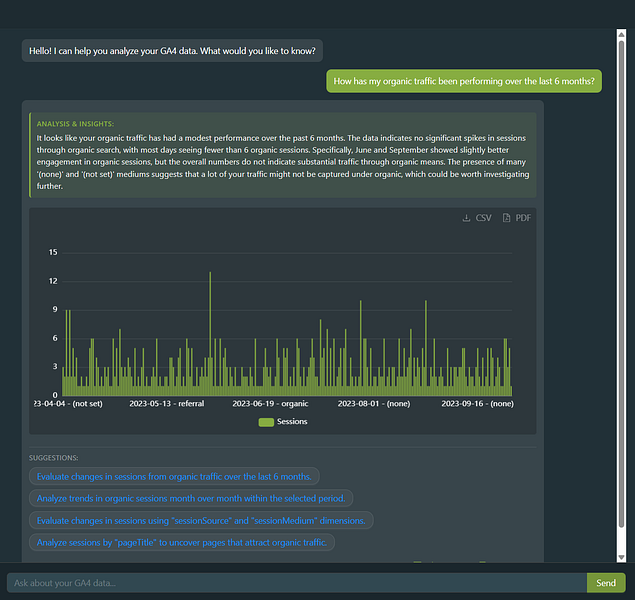Click the '2023-08-01 - (none)' axis label
635x600 pixels.
pyautogui.click(x=374, y=404)
